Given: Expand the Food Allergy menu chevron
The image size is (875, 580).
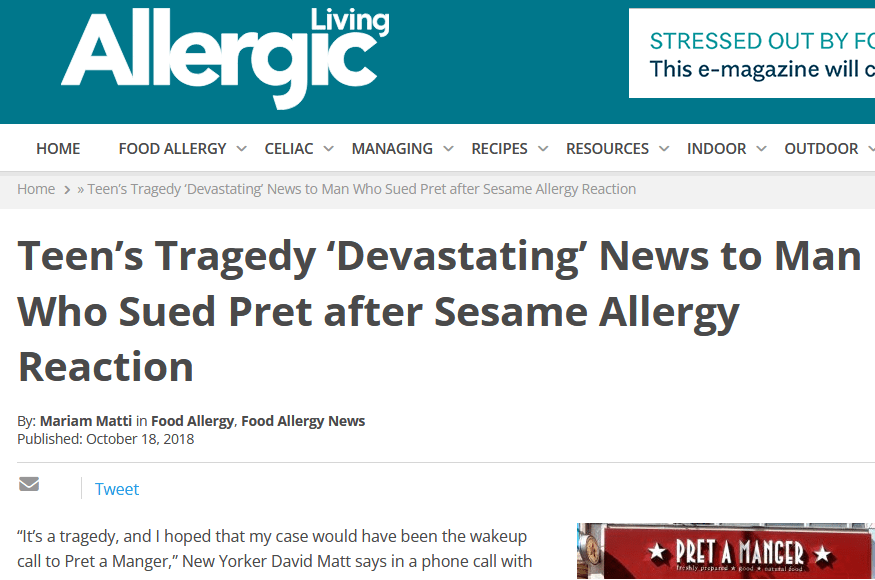Looking at the screenshot, I should coord(241,149).
